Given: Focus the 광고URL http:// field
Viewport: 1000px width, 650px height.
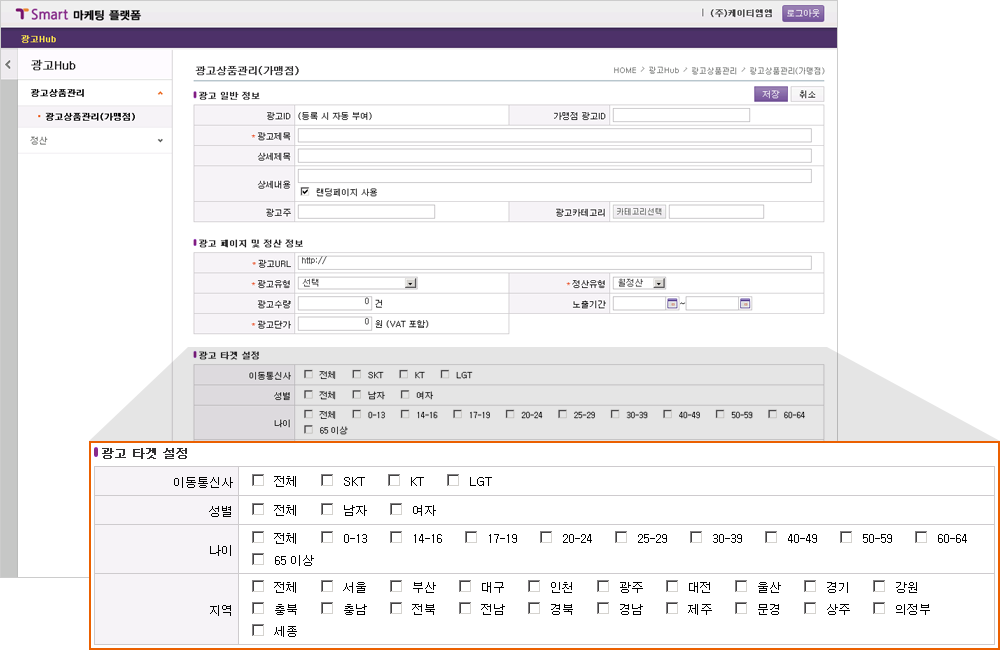Looking at the screenshot, I should [x=555, y=263].
